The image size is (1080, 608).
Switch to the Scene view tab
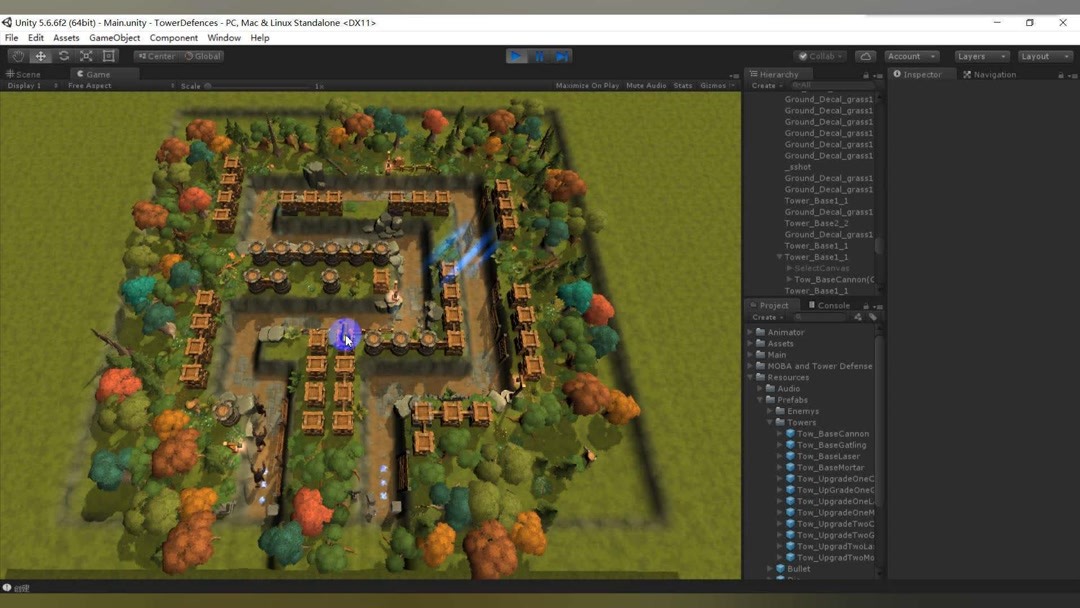22,73
